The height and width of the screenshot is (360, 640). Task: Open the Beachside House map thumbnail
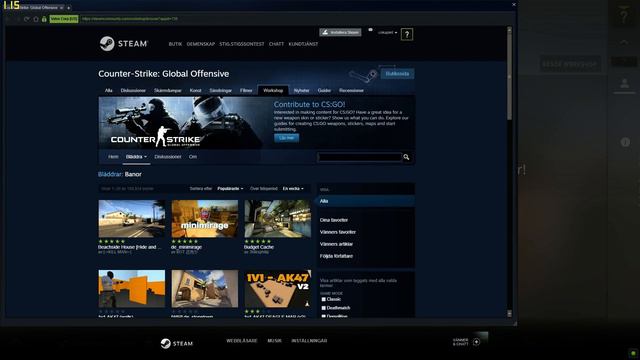[x=131, y=219]
